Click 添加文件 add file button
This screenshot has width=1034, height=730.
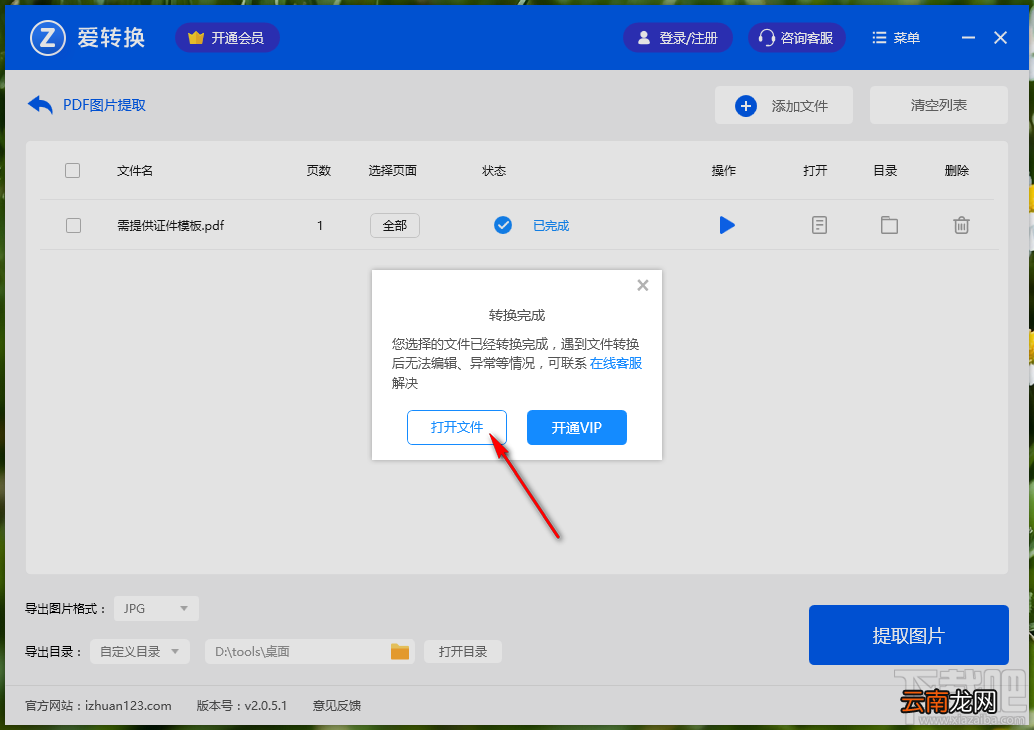click(783, 106)
